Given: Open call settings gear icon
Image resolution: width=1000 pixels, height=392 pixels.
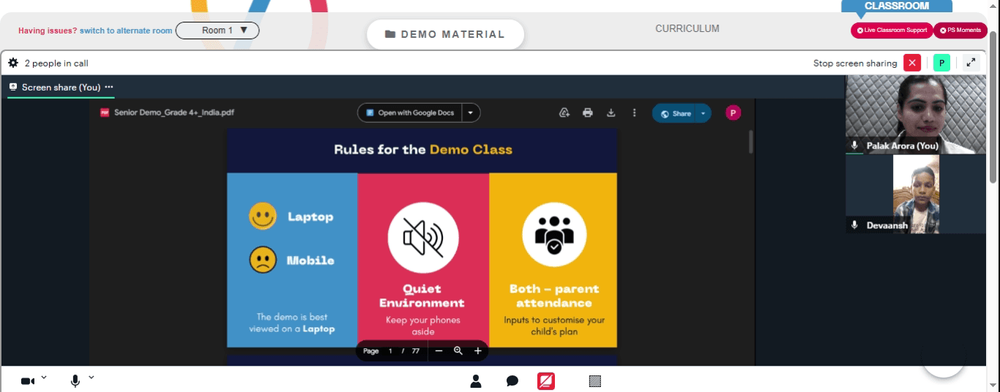Looking at the screenshot, I should 13,63.
